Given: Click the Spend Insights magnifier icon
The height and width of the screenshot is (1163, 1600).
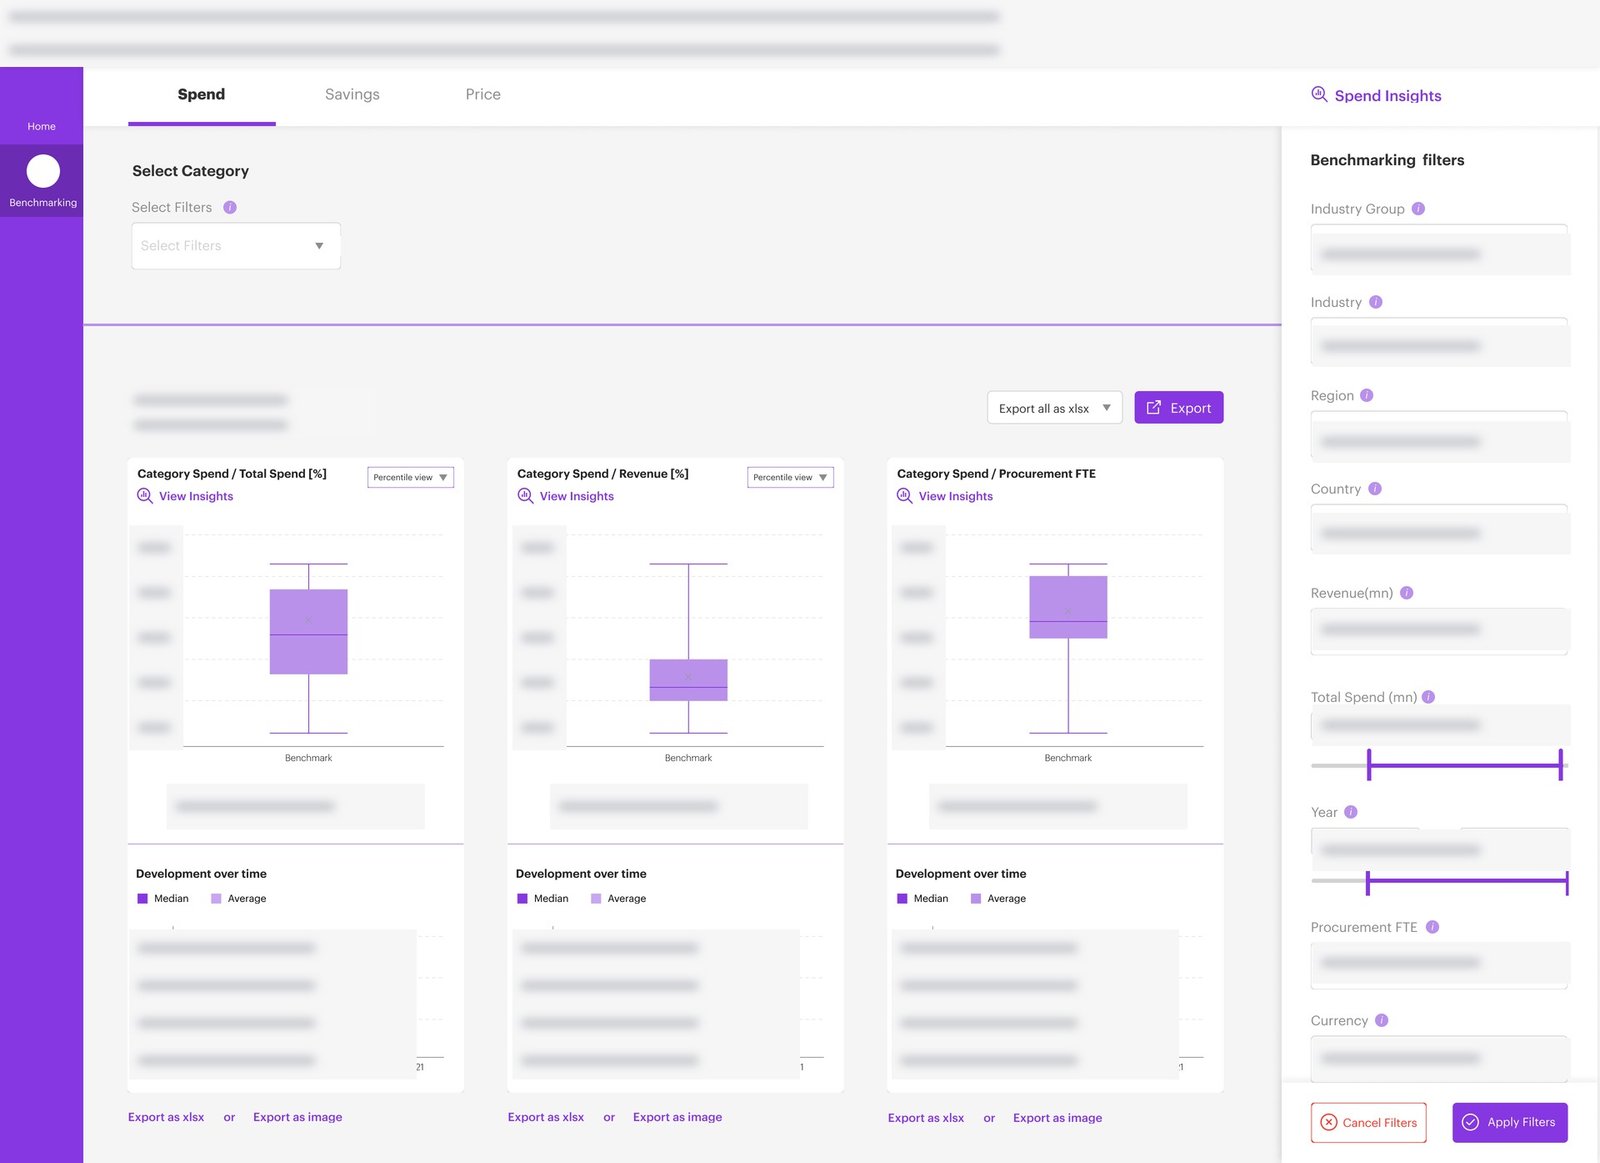Looking at the screenshot, I should 1319,94.
